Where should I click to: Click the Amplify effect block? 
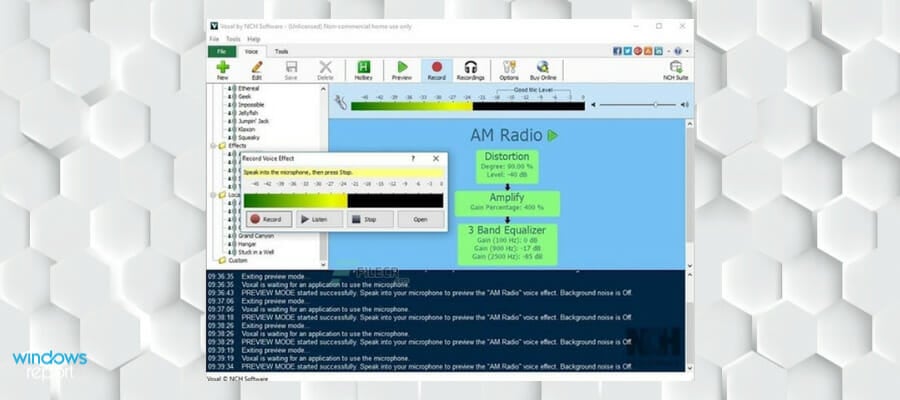point(507,203)
